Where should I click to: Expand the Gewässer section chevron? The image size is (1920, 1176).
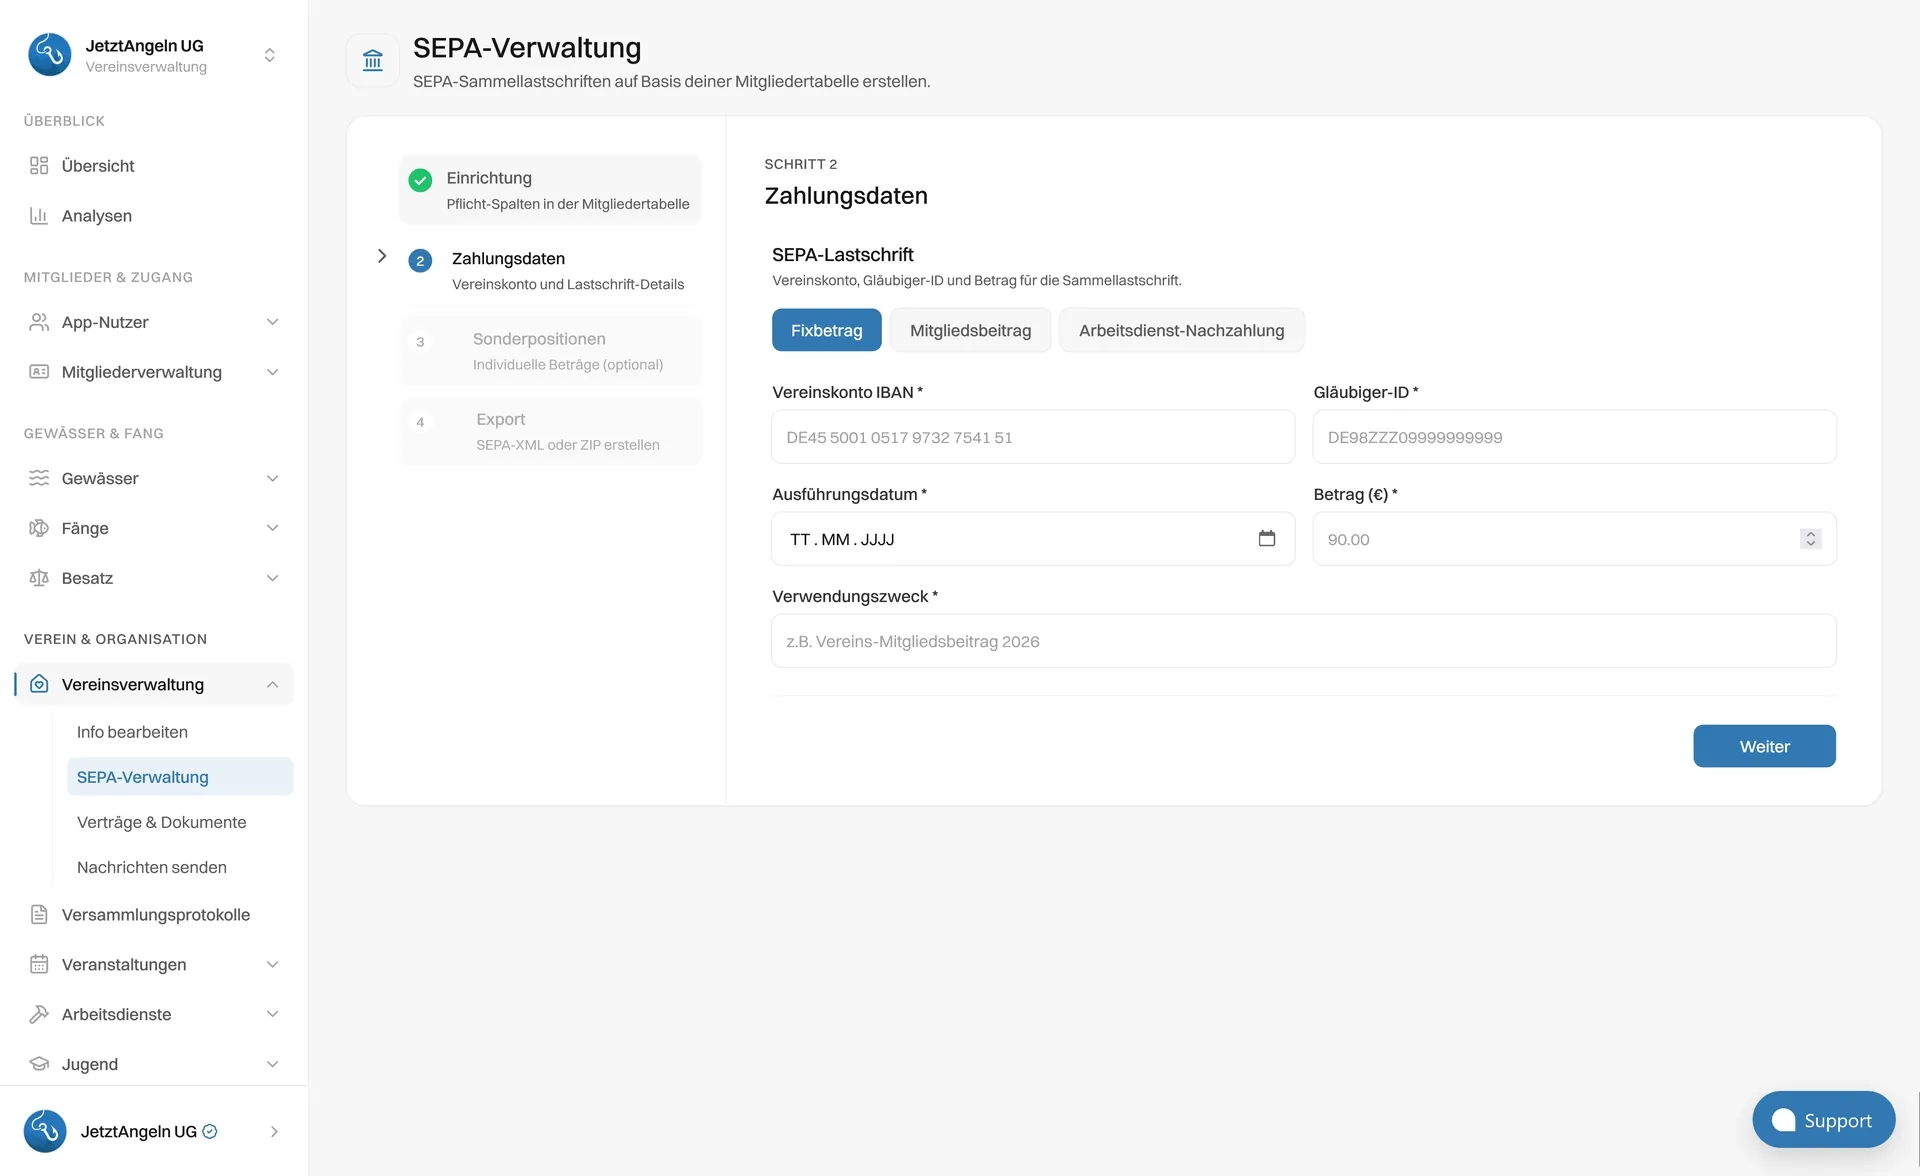coord(272,478)
